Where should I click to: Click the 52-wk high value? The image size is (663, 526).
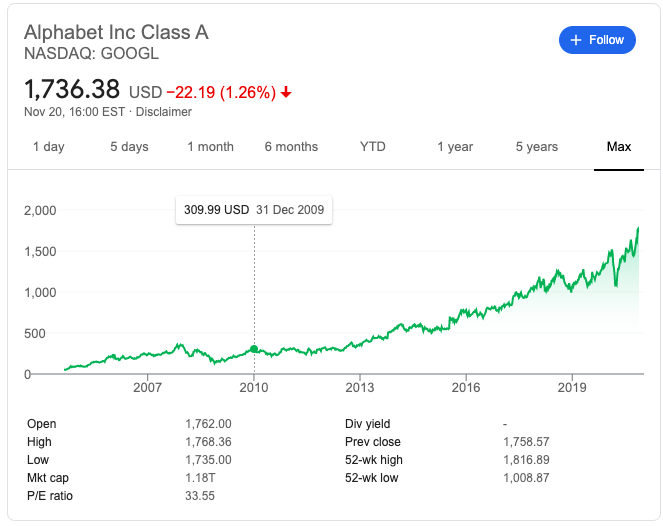pyautogui.click(x=523, y=460)
